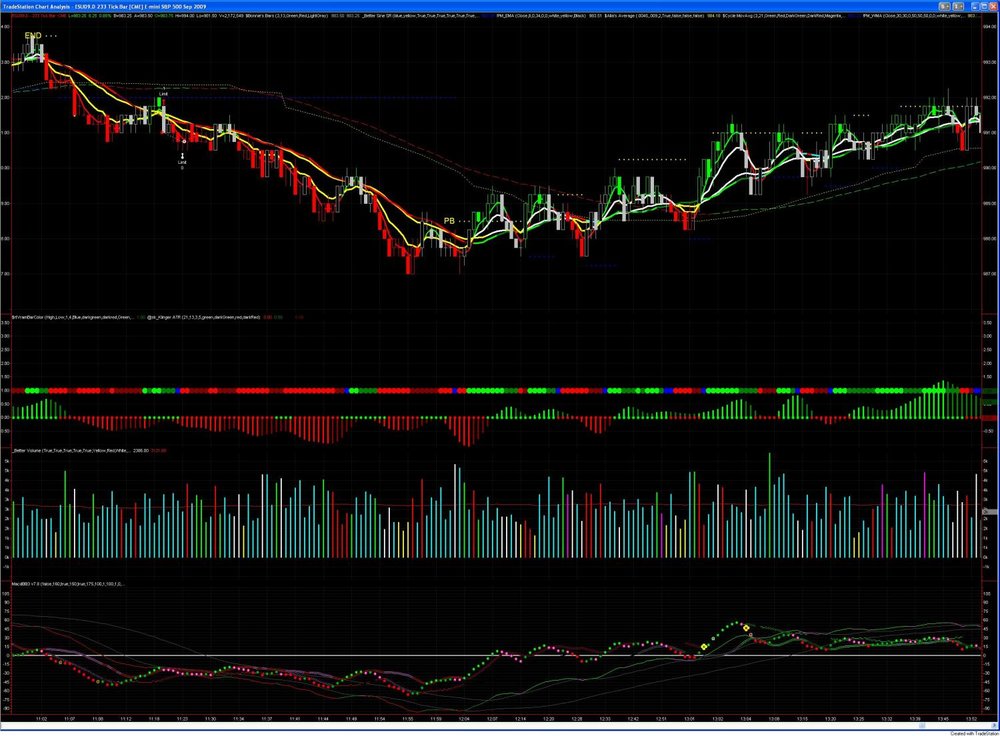1000x736 pixels.
Task: Click the volume panel current value marker
Action: click(x=989, y=512)
